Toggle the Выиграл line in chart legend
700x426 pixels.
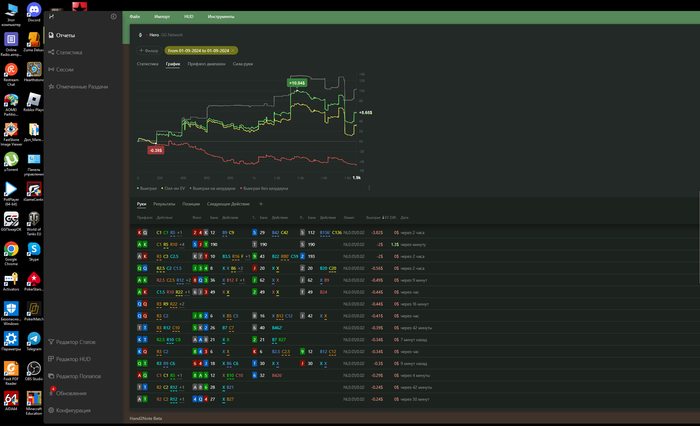(x=147, y=186)
